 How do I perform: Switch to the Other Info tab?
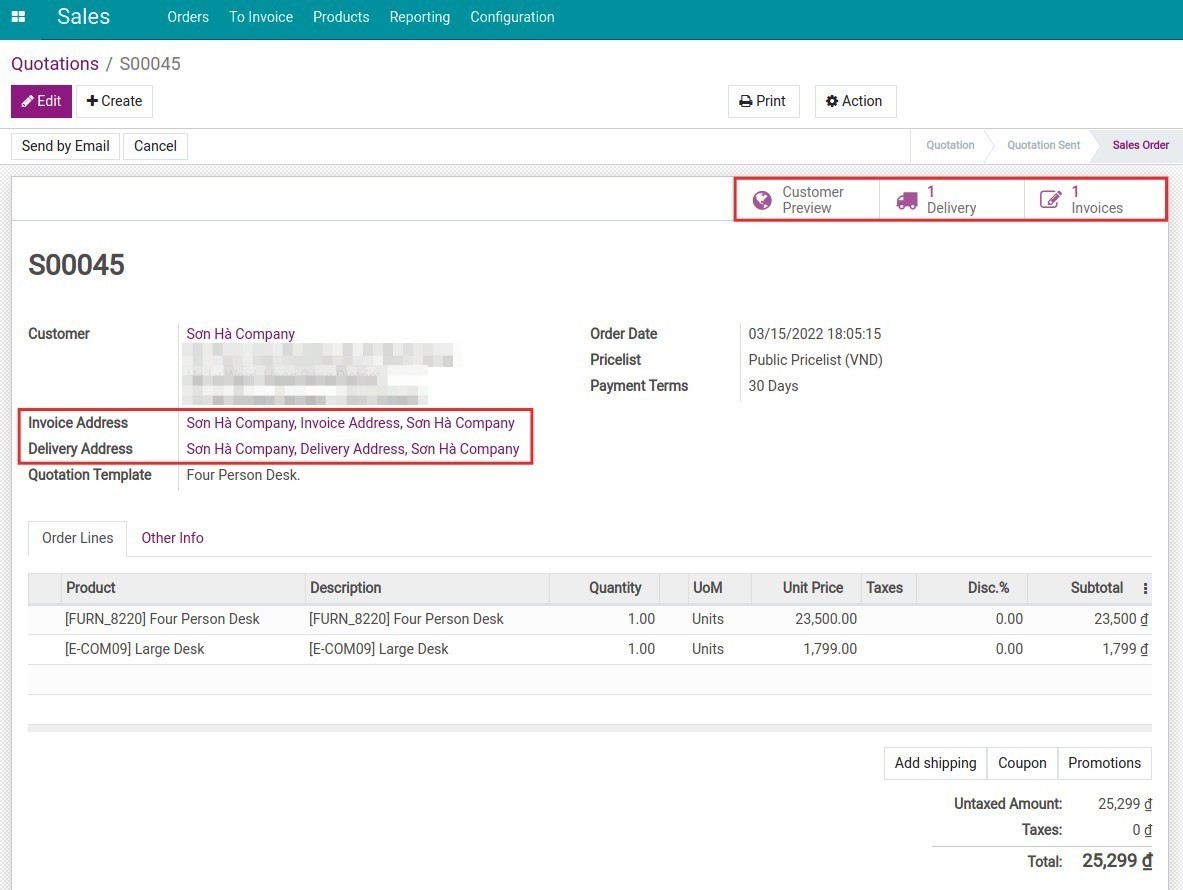point(172,538)
